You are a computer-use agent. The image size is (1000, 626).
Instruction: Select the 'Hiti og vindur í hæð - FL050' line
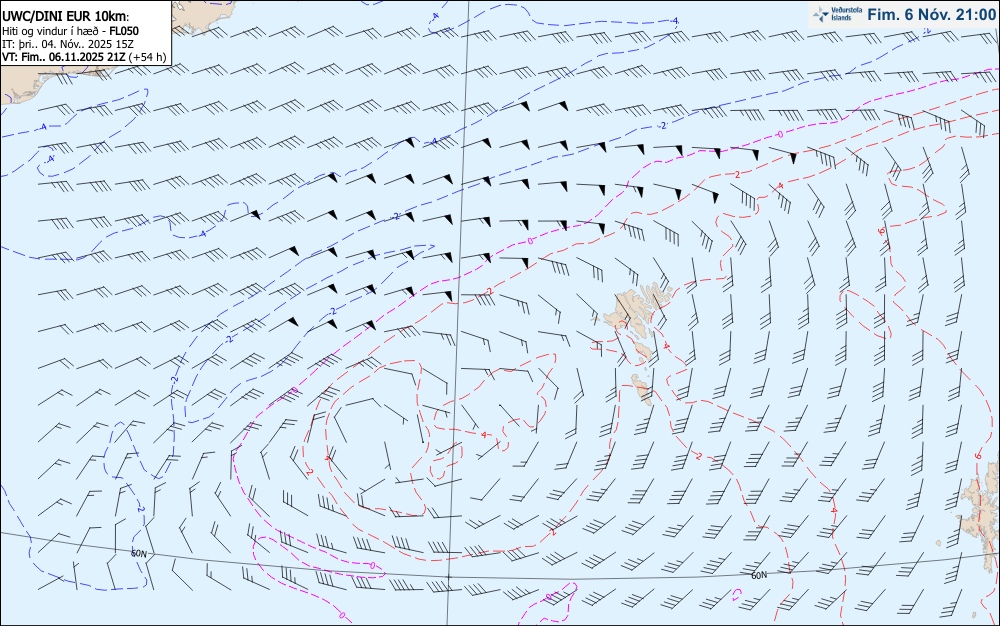(x=70, y=31)
